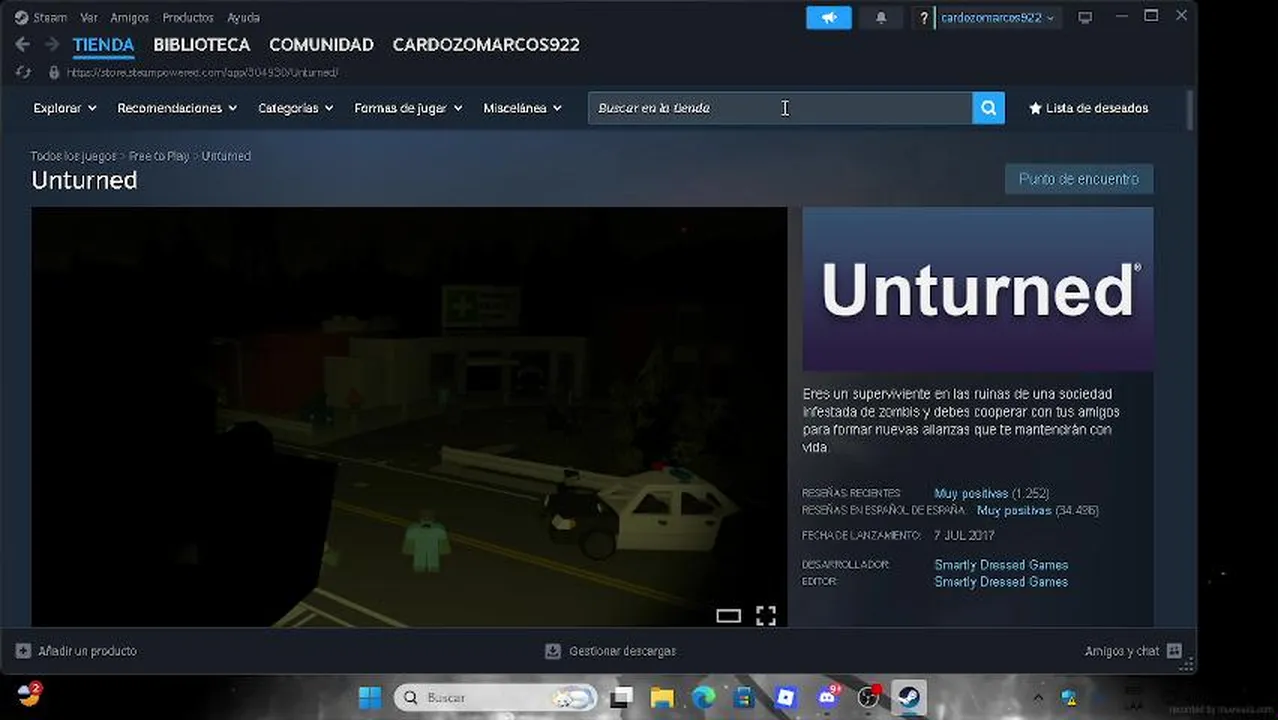Open the Categorías dropdown

coord(296,108)
